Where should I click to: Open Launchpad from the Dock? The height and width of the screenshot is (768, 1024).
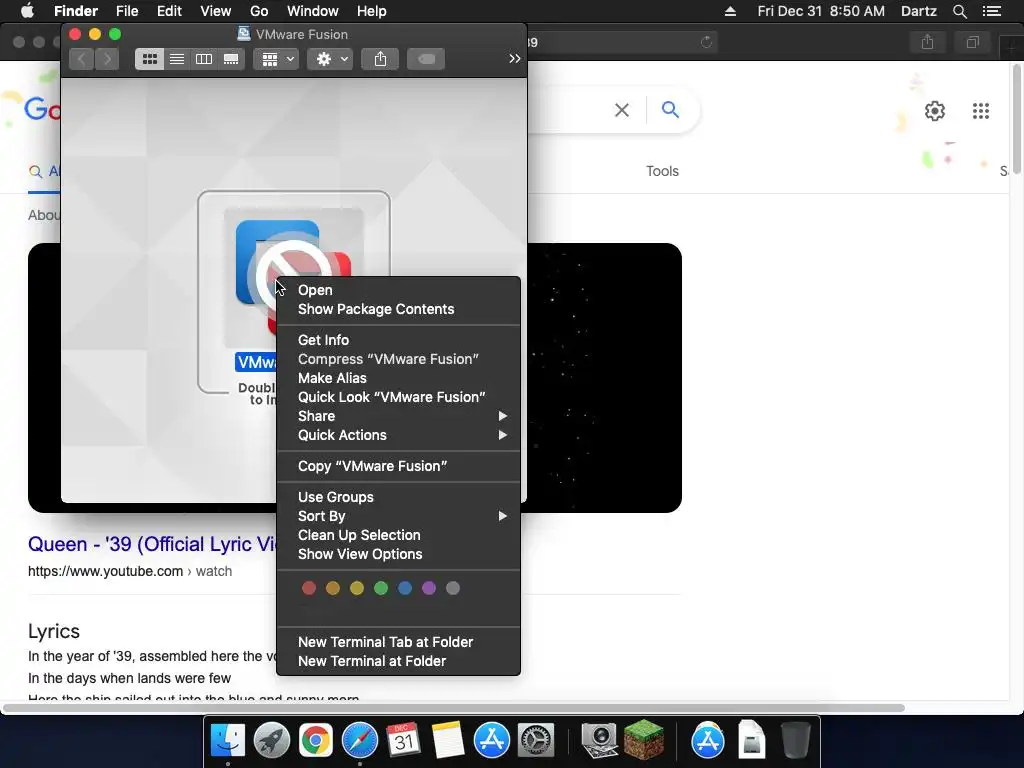click(271, 741)
